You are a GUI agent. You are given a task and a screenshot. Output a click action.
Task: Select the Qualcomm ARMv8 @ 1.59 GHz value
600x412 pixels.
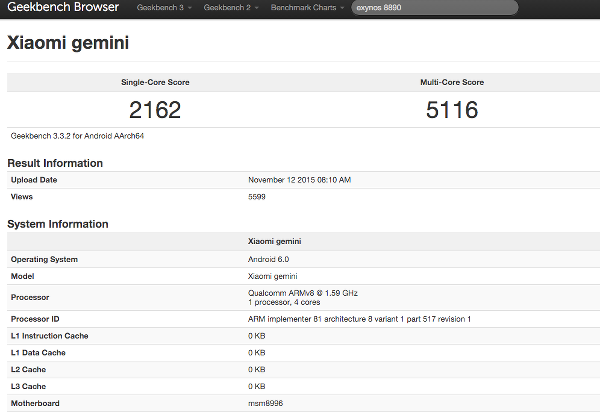(x=303, y=293)
